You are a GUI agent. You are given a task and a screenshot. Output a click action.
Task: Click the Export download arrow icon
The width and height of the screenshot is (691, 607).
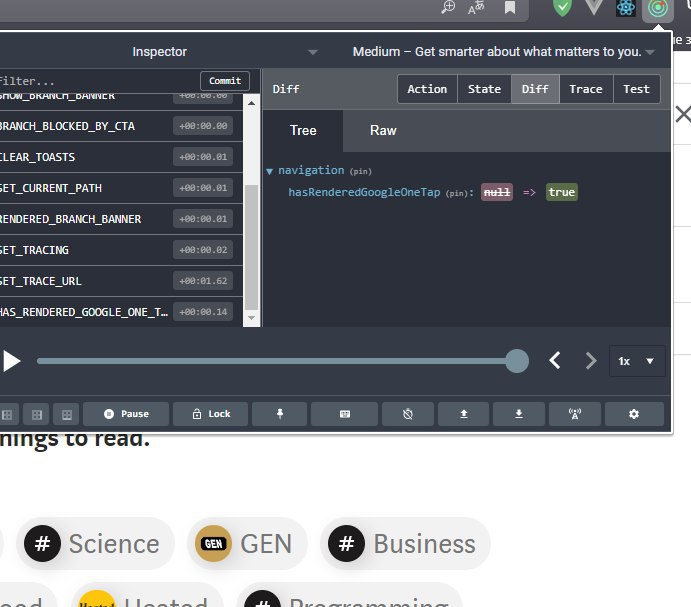[x=519, y=414]
